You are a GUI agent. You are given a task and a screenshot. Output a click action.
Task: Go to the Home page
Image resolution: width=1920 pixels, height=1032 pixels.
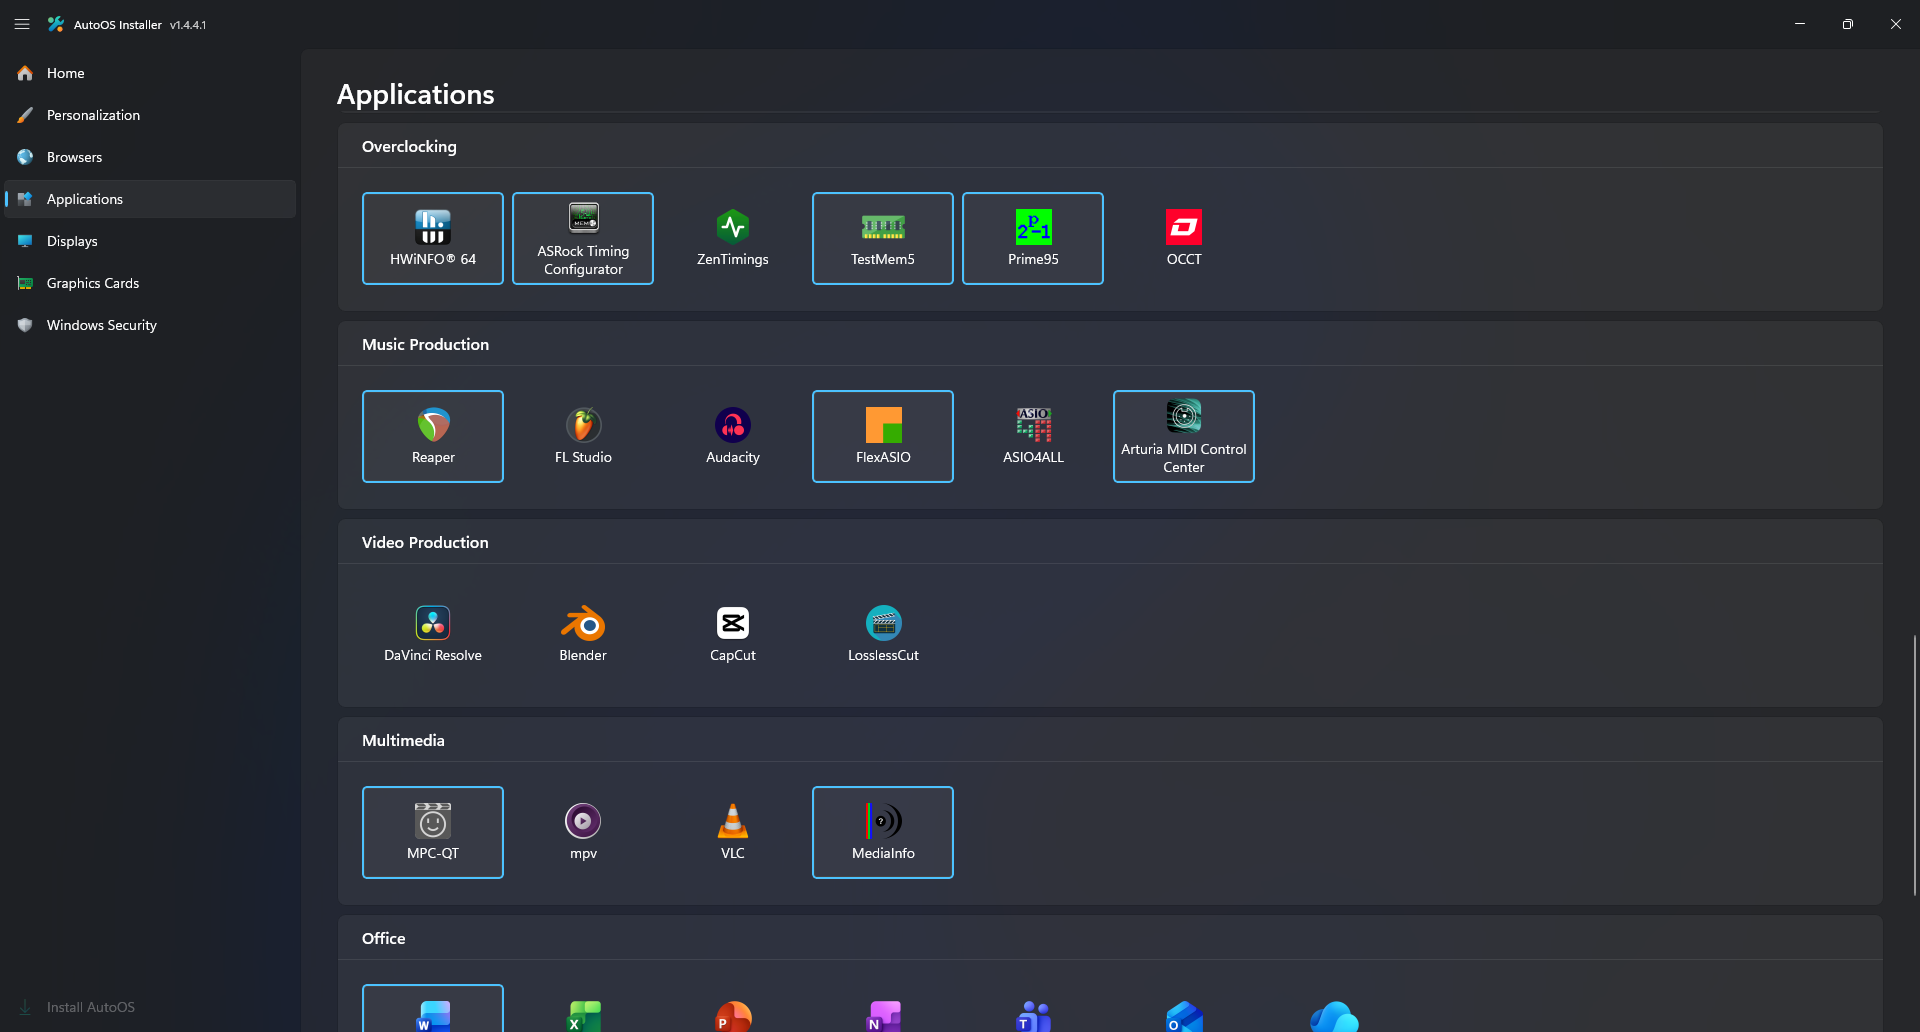pyautogui.click(x=150, y=73)
